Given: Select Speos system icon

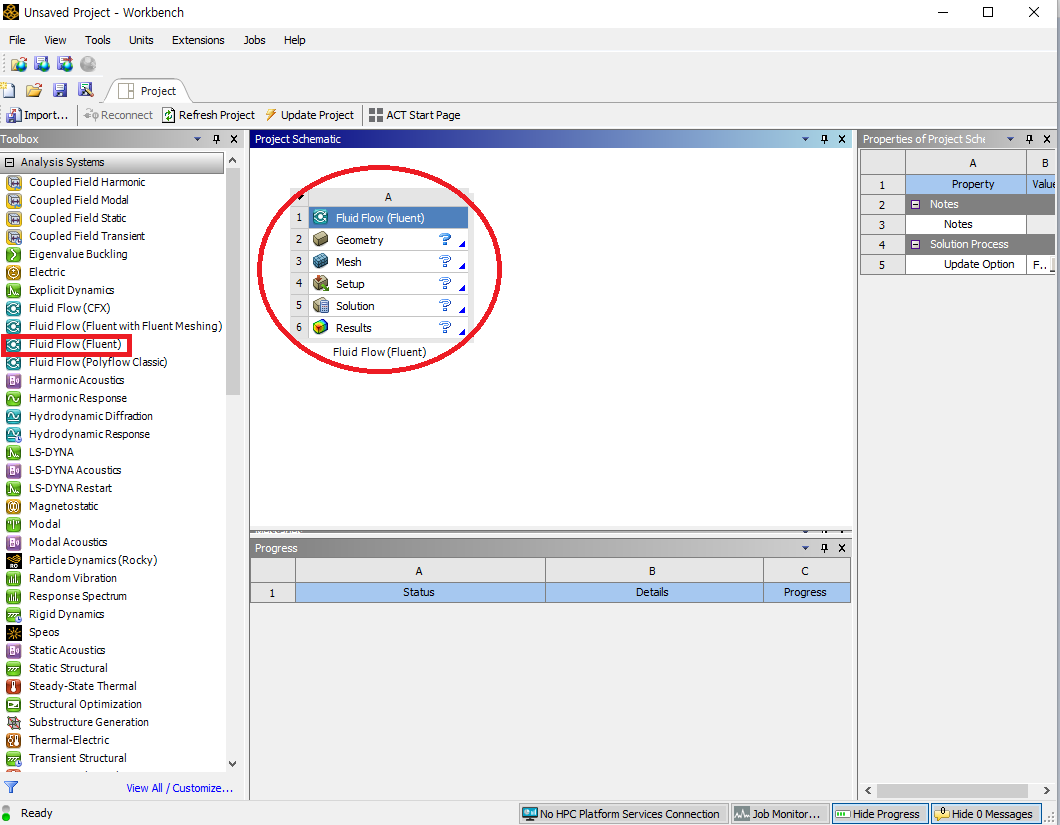Looking at the screenshot, I should click(14, 632).
